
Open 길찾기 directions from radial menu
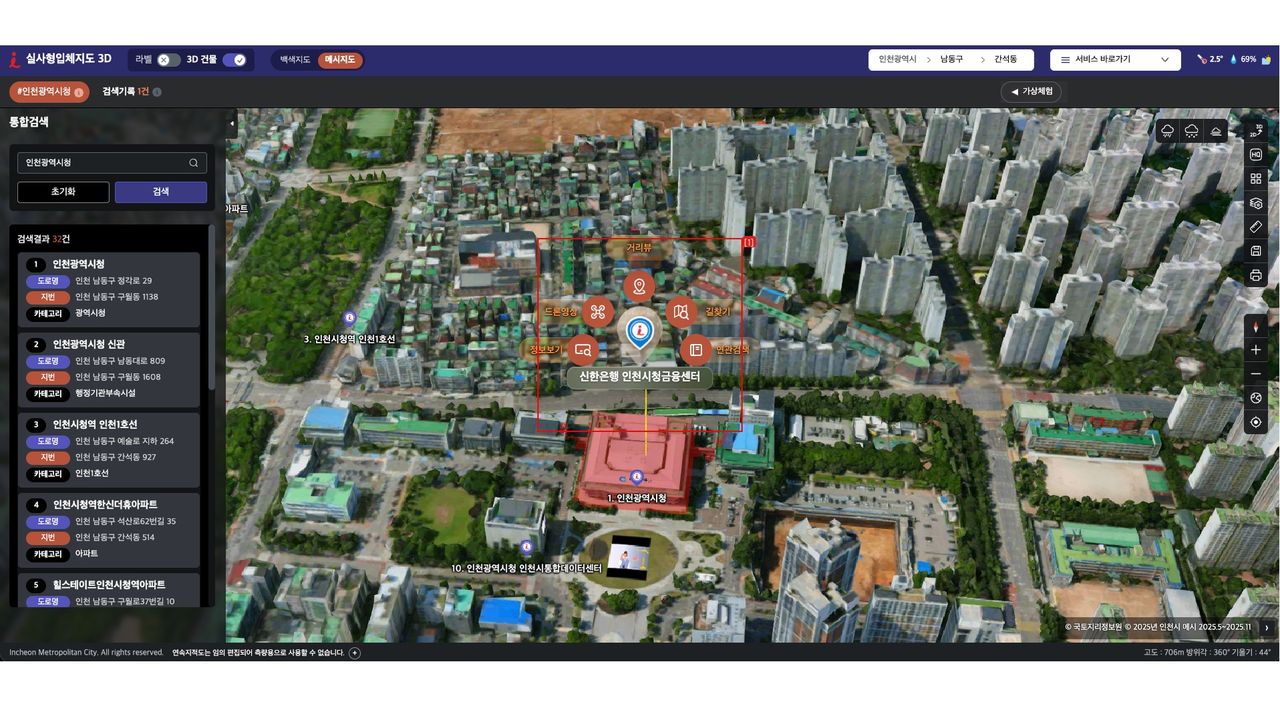coord(681,312)
